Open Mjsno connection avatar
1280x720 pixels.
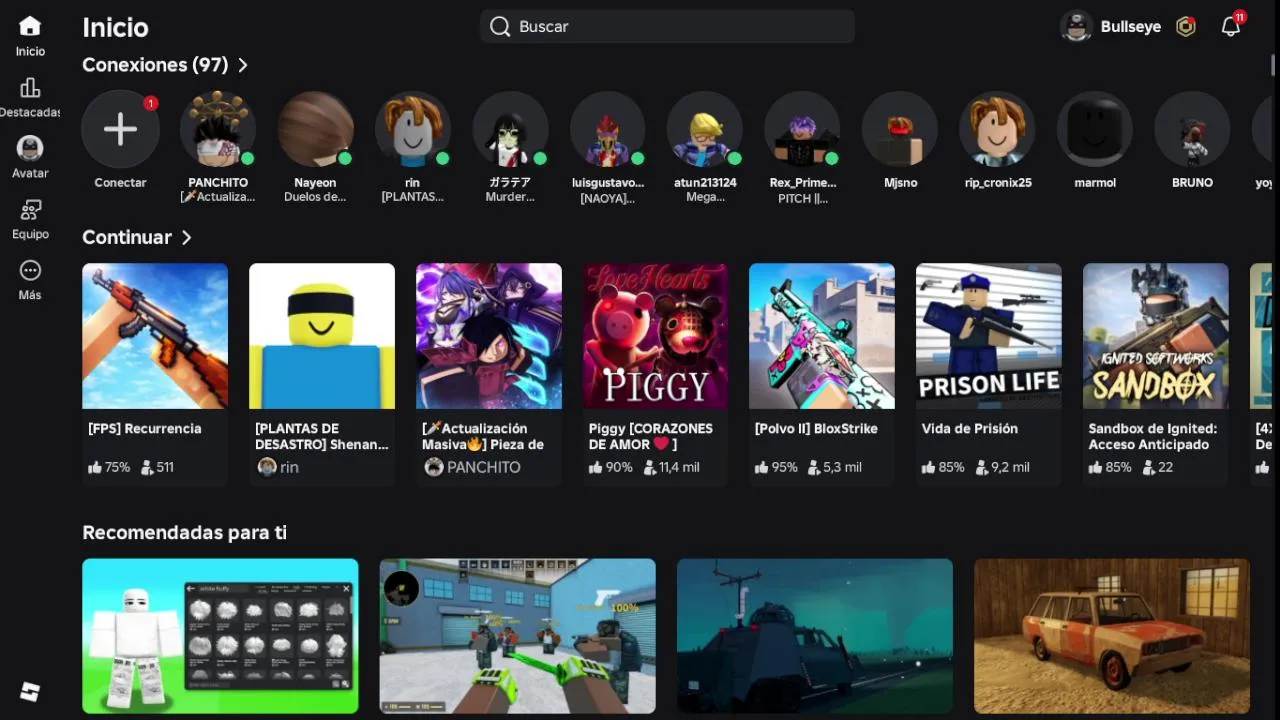(900, 129)
